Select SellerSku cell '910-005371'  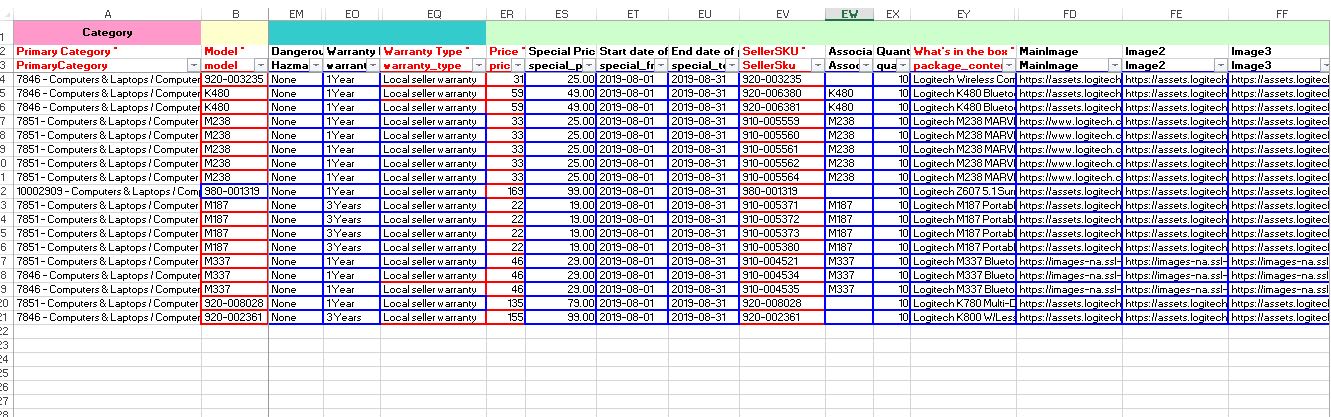tap(783, 205)
